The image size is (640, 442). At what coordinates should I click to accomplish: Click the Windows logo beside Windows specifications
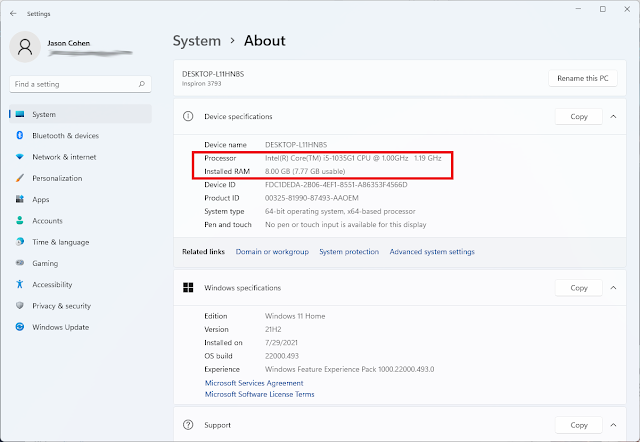coord(188,287)
